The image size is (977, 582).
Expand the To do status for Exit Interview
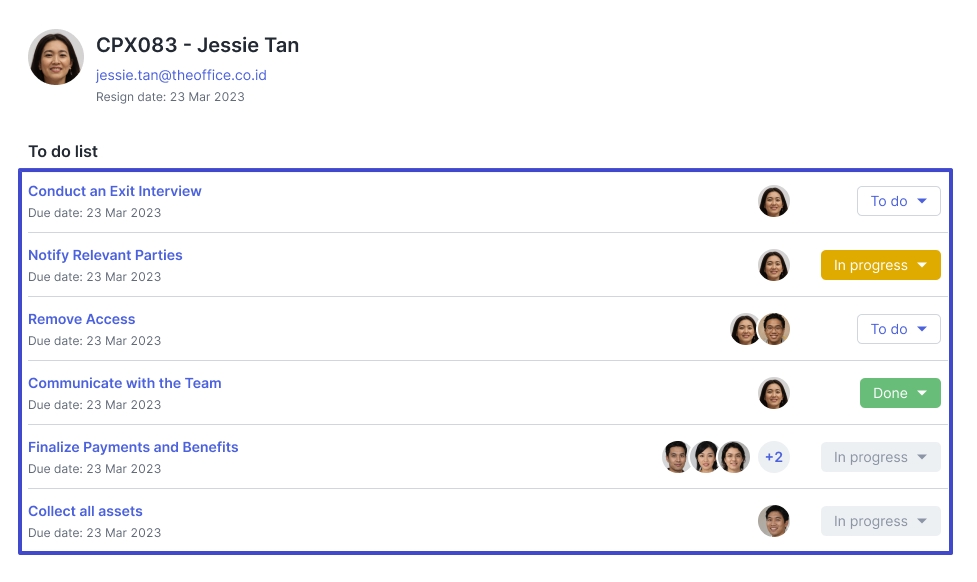point(898,201)
